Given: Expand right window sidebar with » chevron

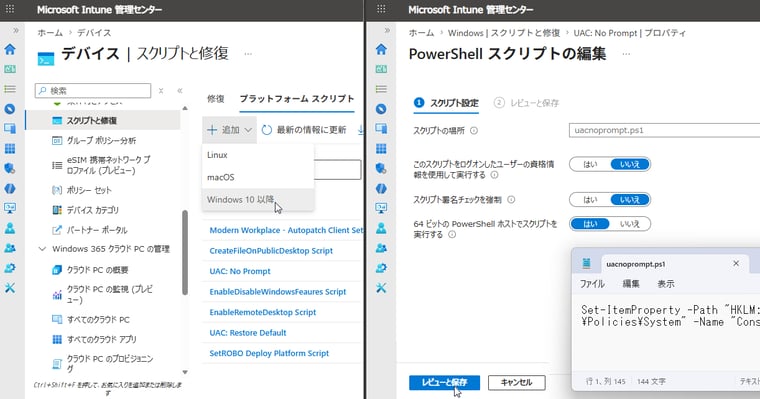Looking at the screenshot, I should (x=387, y=31).
